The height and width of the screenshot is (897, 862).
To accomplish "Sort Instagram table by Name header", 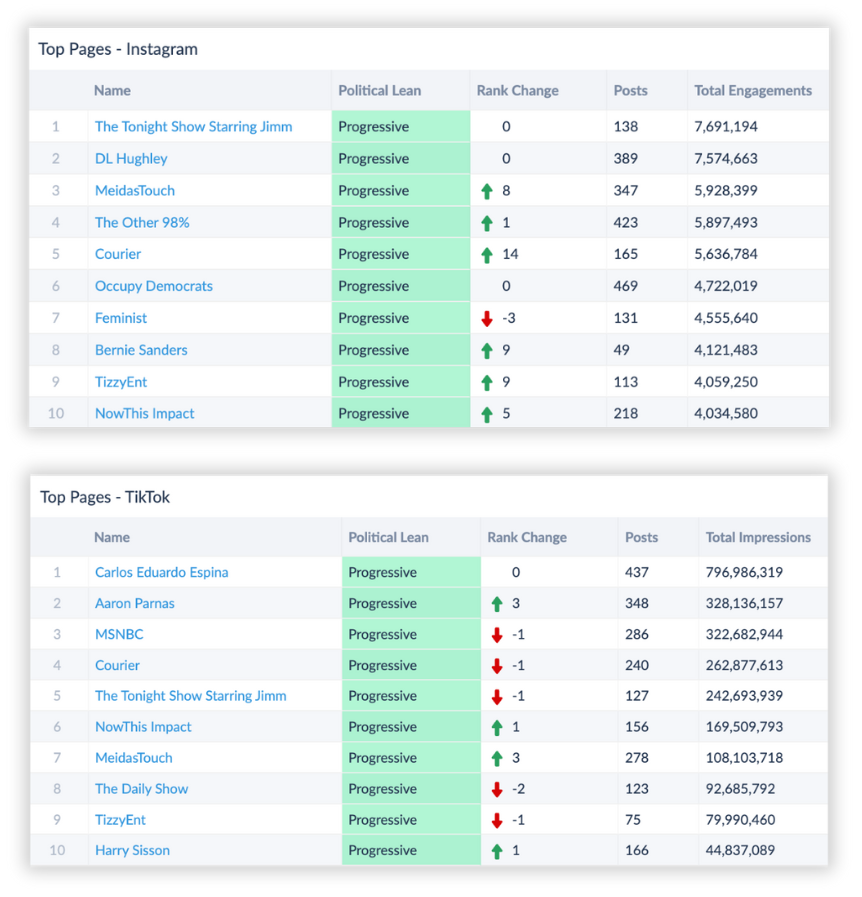I will [x=112, y=90].
